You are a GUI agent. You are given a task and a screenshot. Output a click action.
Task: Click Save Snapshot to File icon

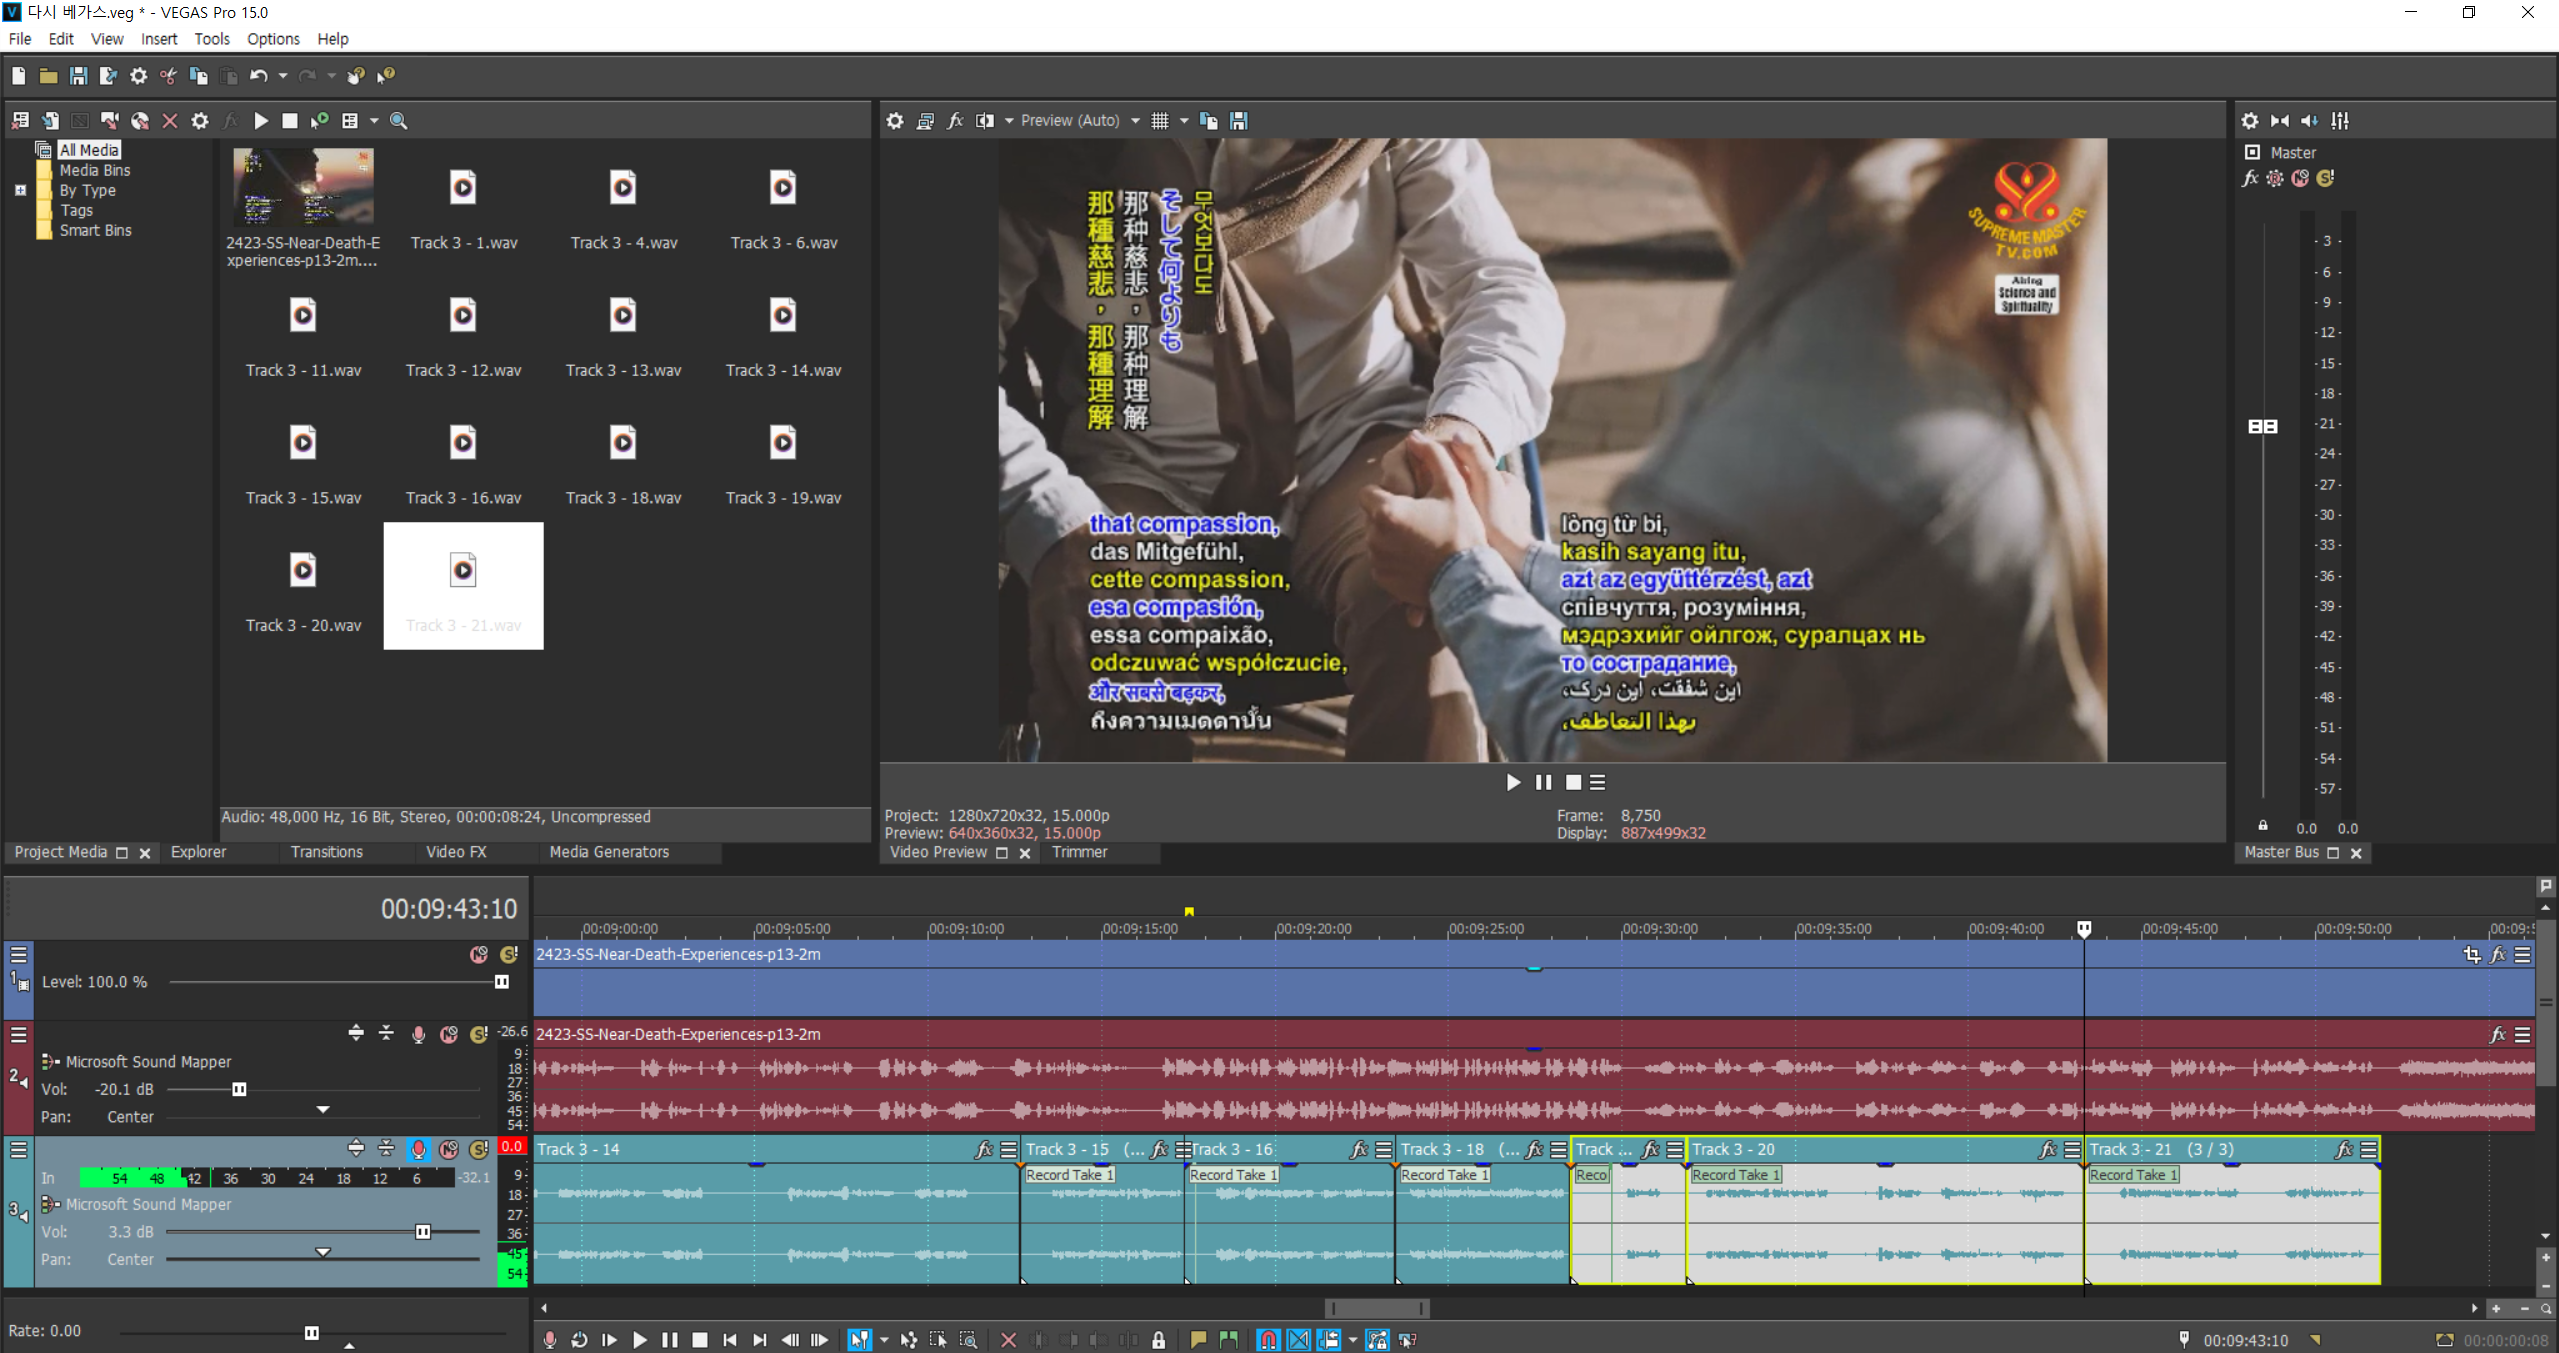point(1239,121)
